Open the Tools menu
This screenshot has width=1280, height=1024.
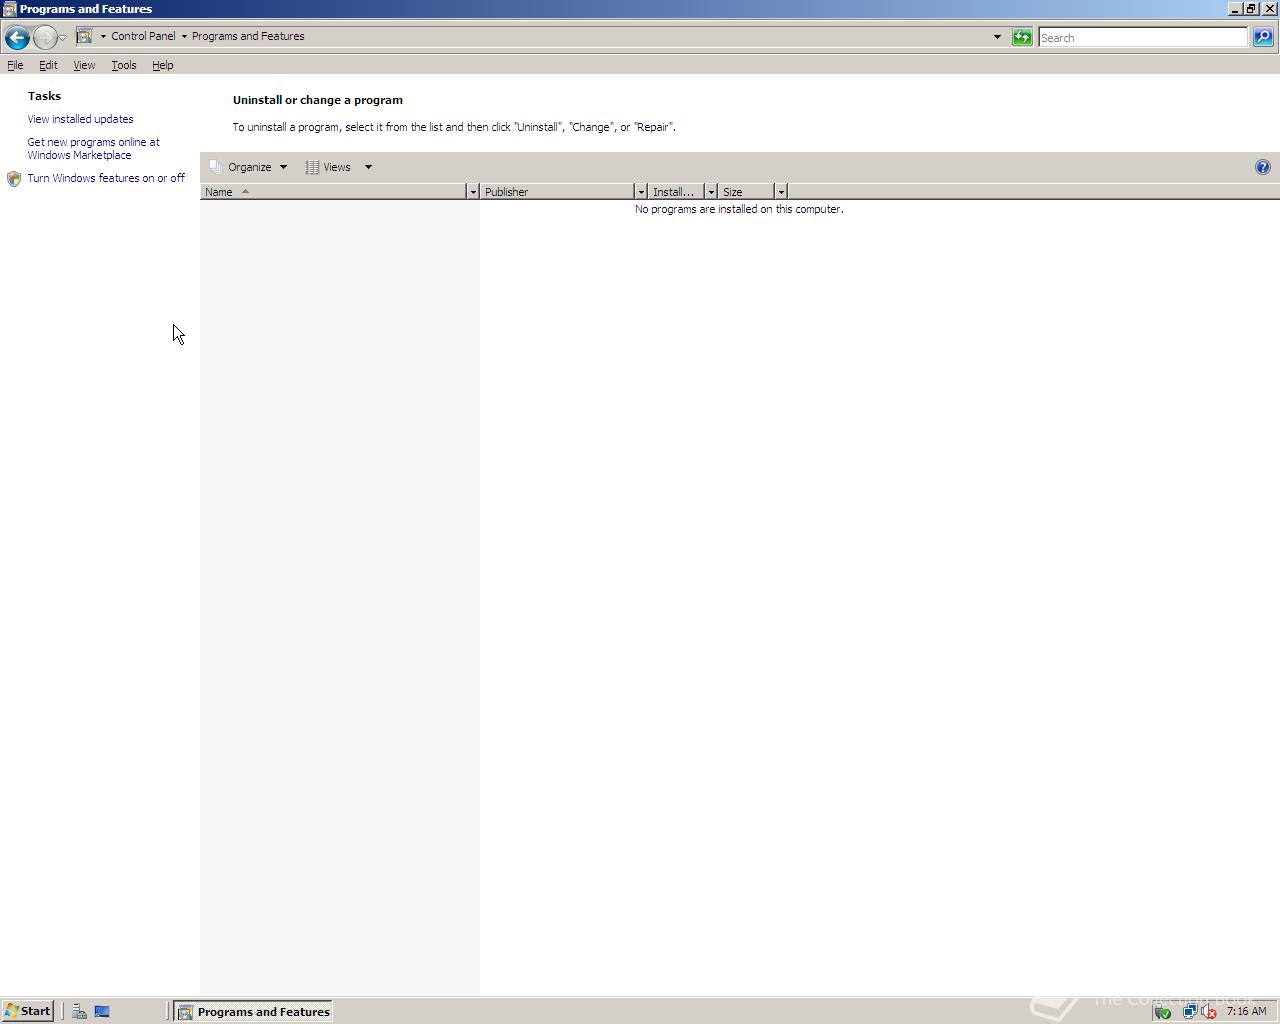[x=124, y=65]
